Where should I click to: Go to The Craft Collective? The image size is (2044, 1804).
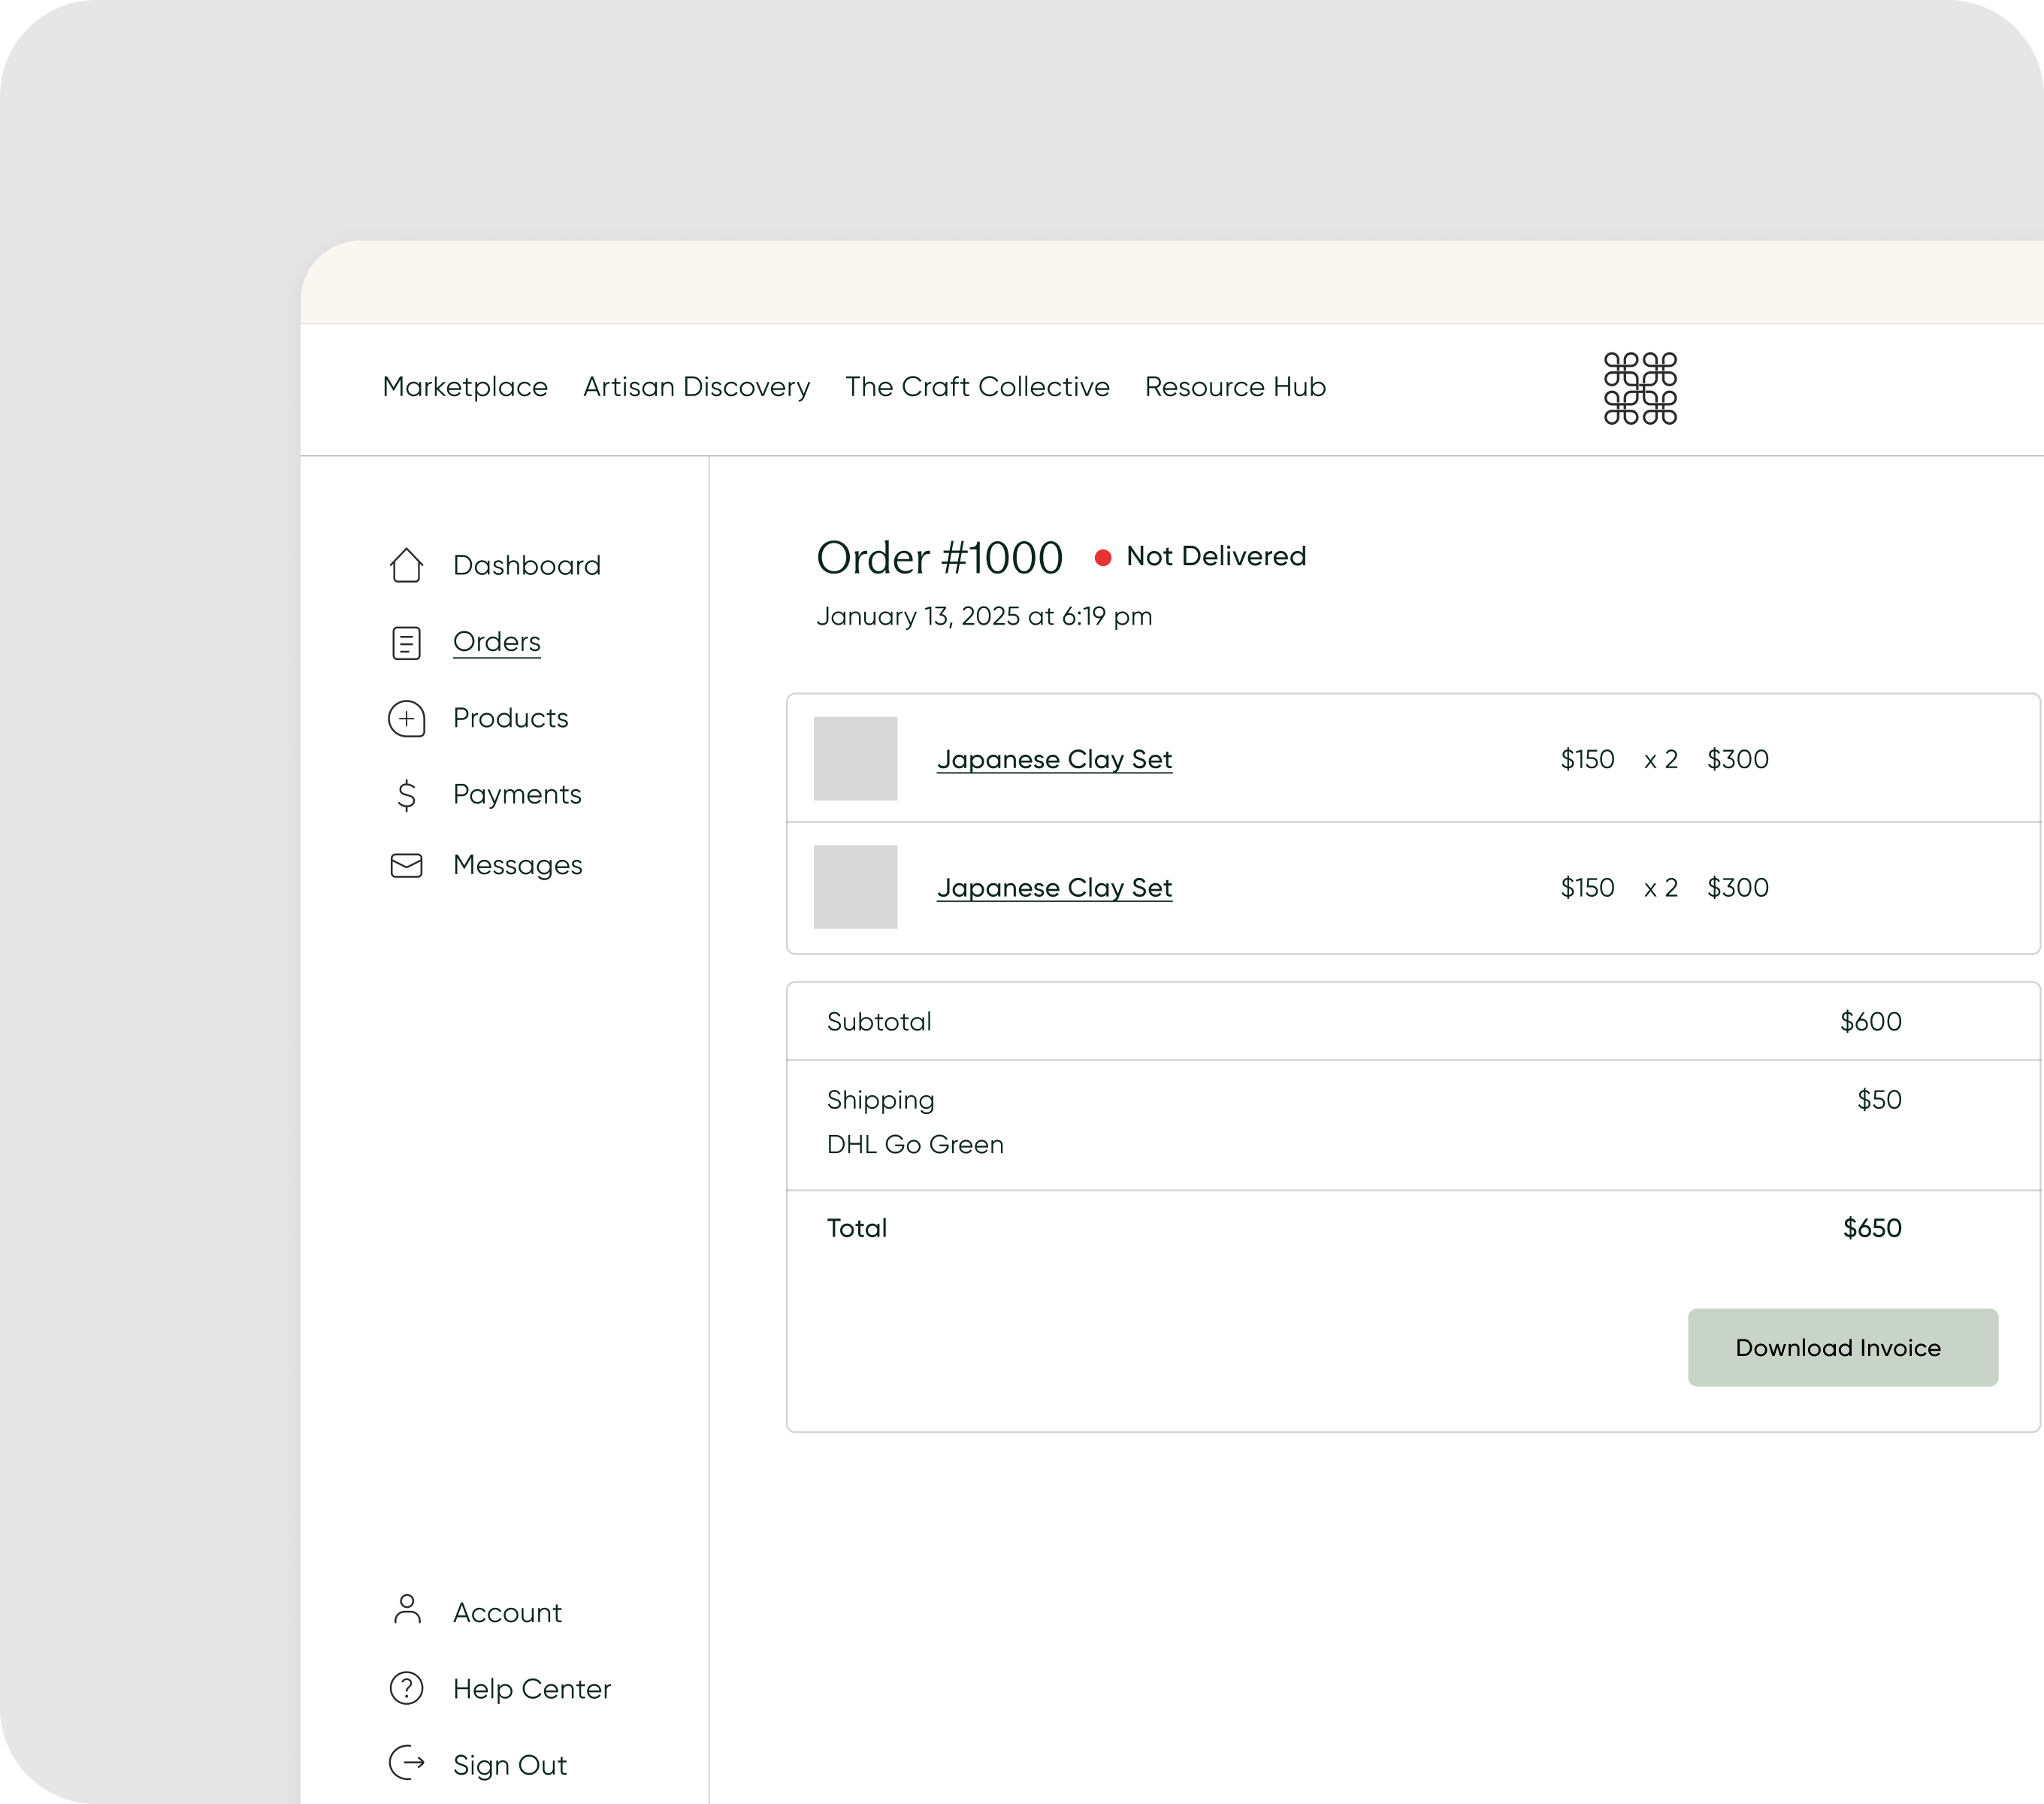(977, 387)
